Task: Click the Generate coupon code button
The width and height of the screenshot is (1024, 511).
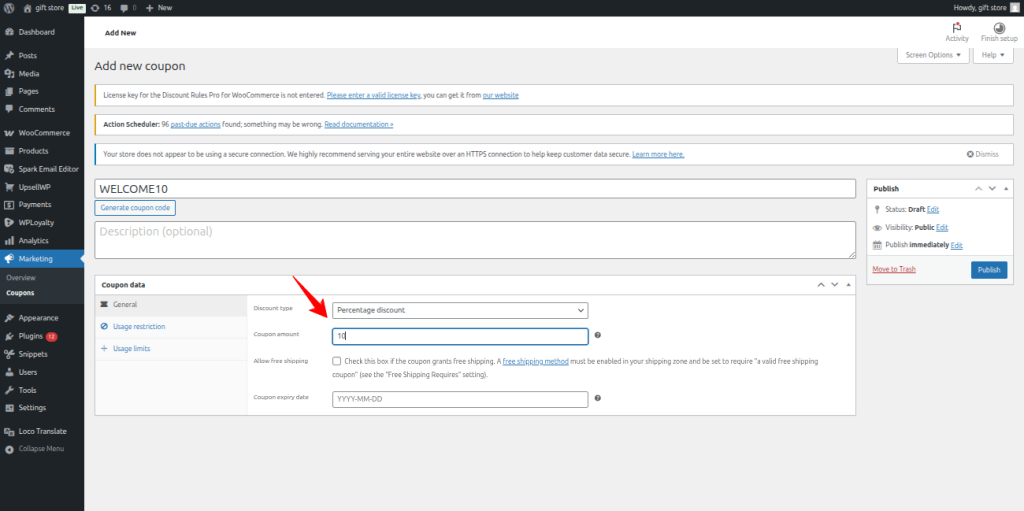Action: pyautogui.click(x=135, y=208)
